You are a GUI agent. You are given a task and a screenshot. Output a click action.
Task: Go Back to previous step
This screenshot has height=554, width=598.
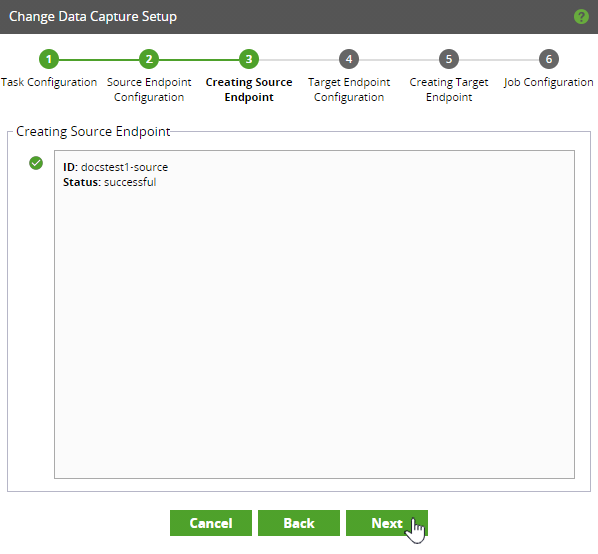(x=299, y=523)
